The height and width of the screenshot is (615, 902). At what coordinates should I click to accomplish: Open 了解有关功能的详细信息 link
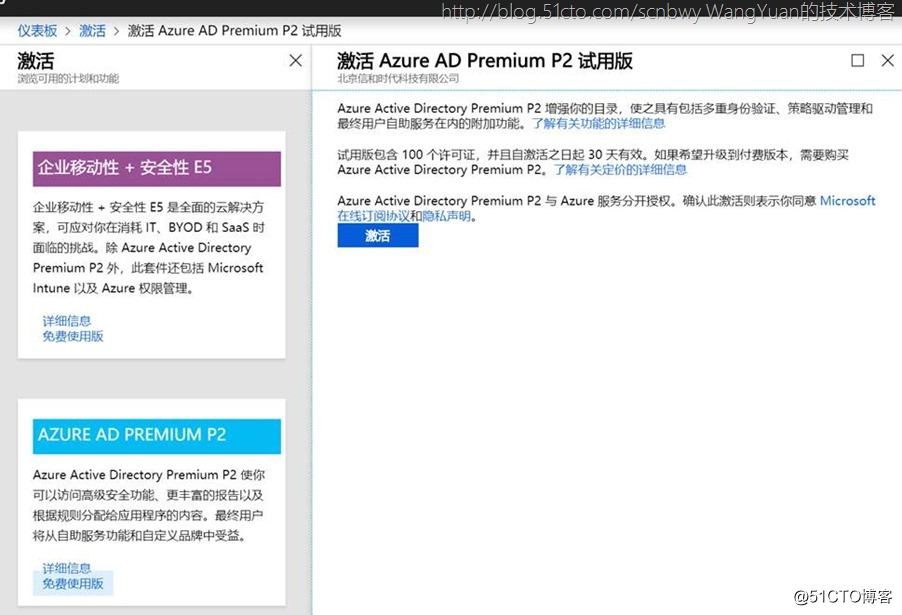[598, 123]
